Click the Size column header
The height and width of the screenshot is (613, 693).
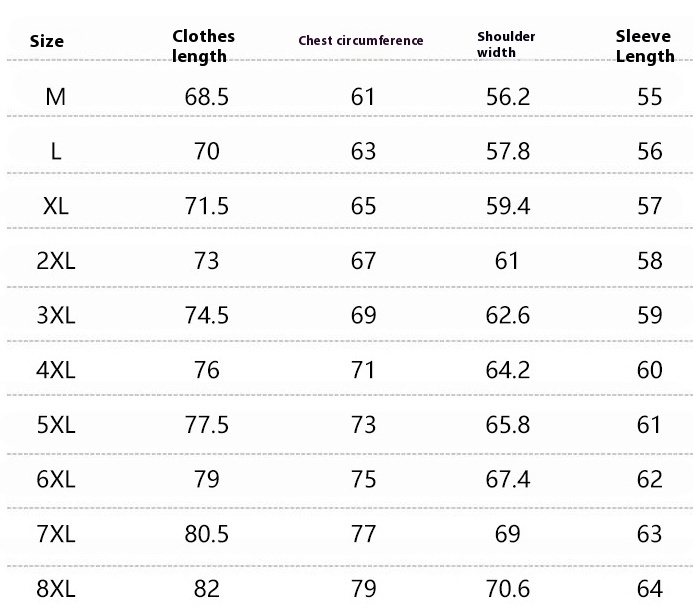[x=47, y=41]
